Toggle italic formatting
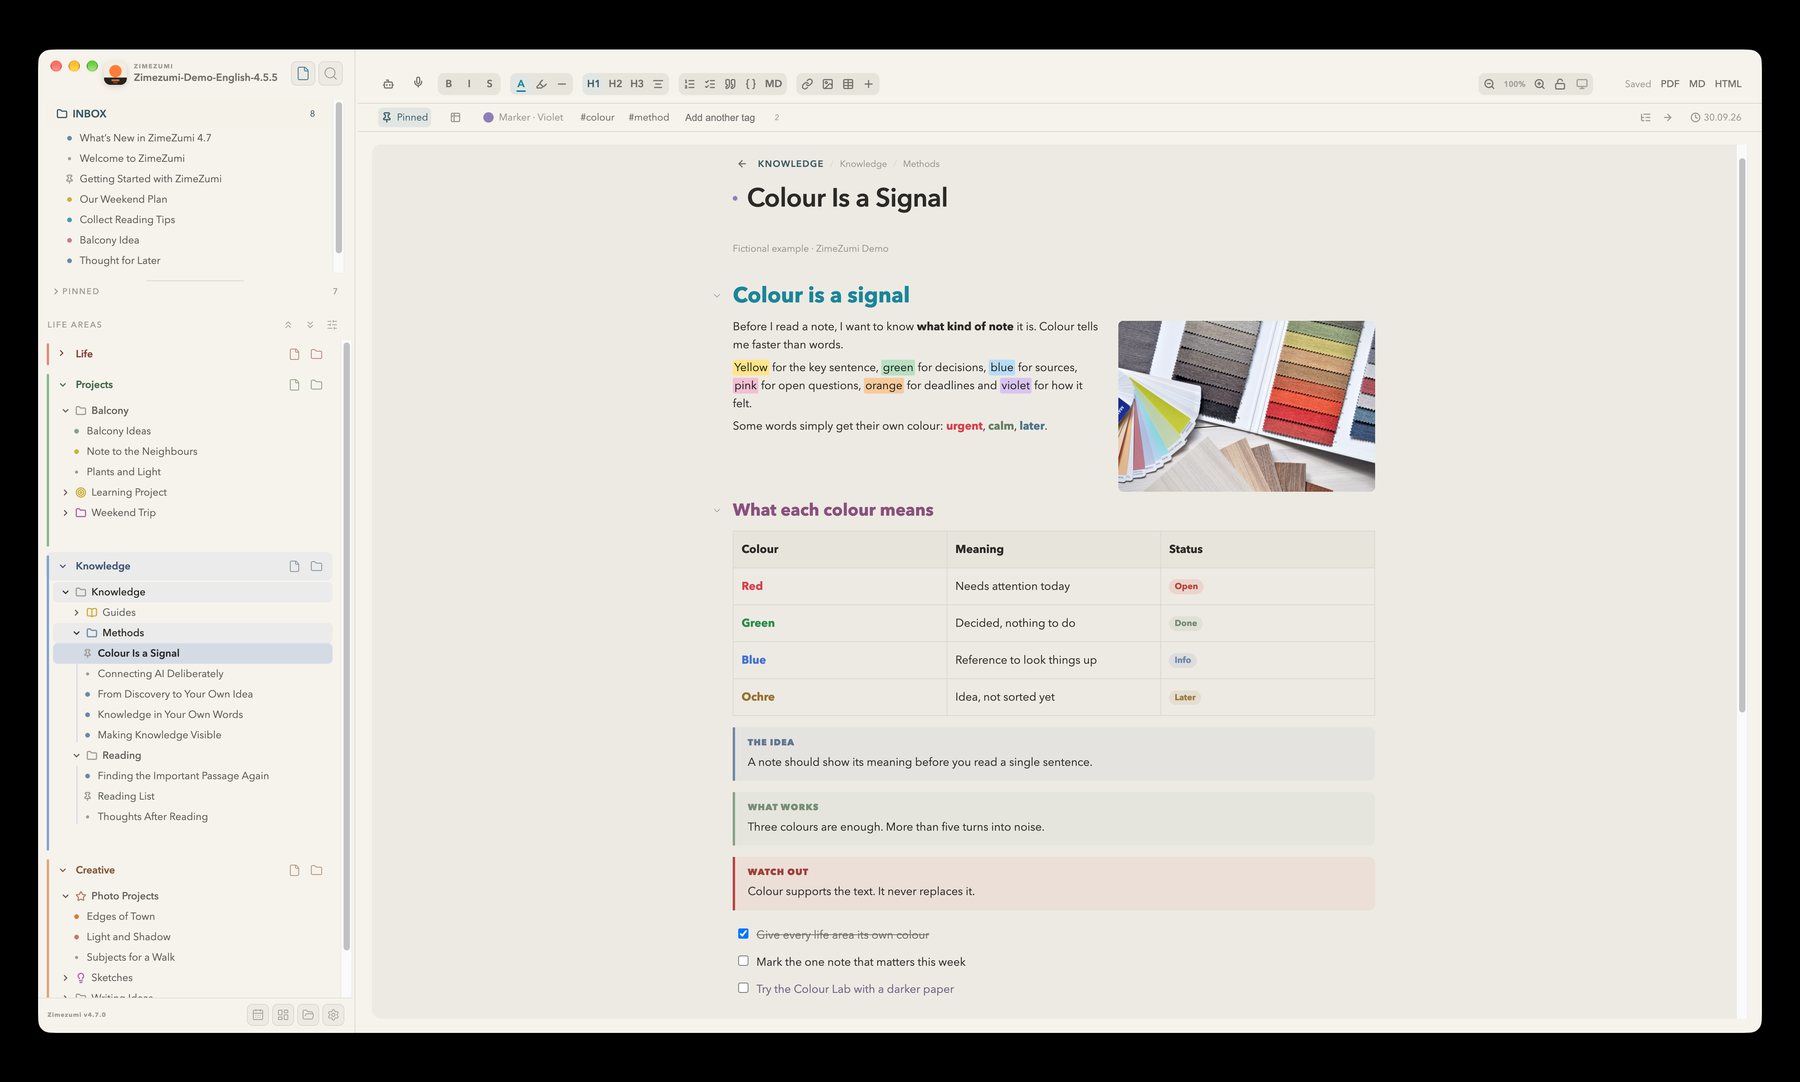This screenshot has width=1800, height=1082. (x=469, y=84)
